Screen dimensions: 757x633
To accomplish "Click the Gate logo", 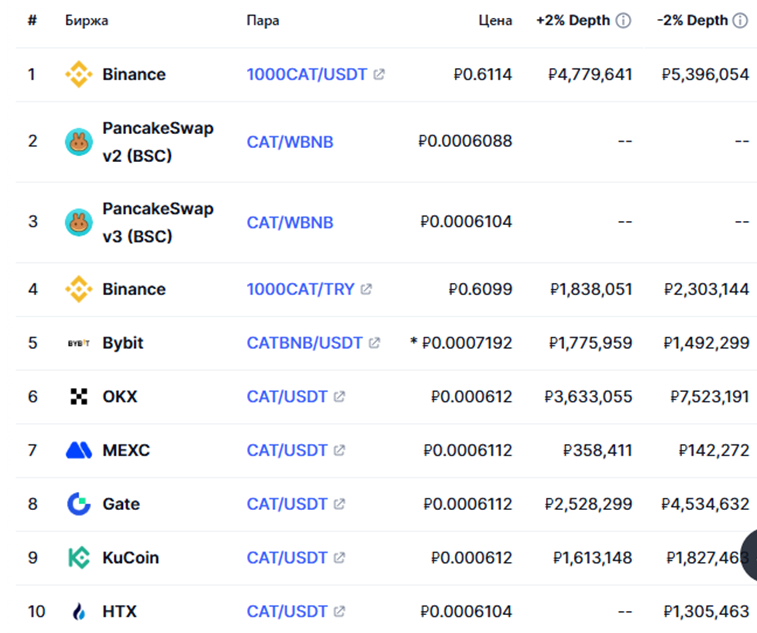I will click(79, 504).
